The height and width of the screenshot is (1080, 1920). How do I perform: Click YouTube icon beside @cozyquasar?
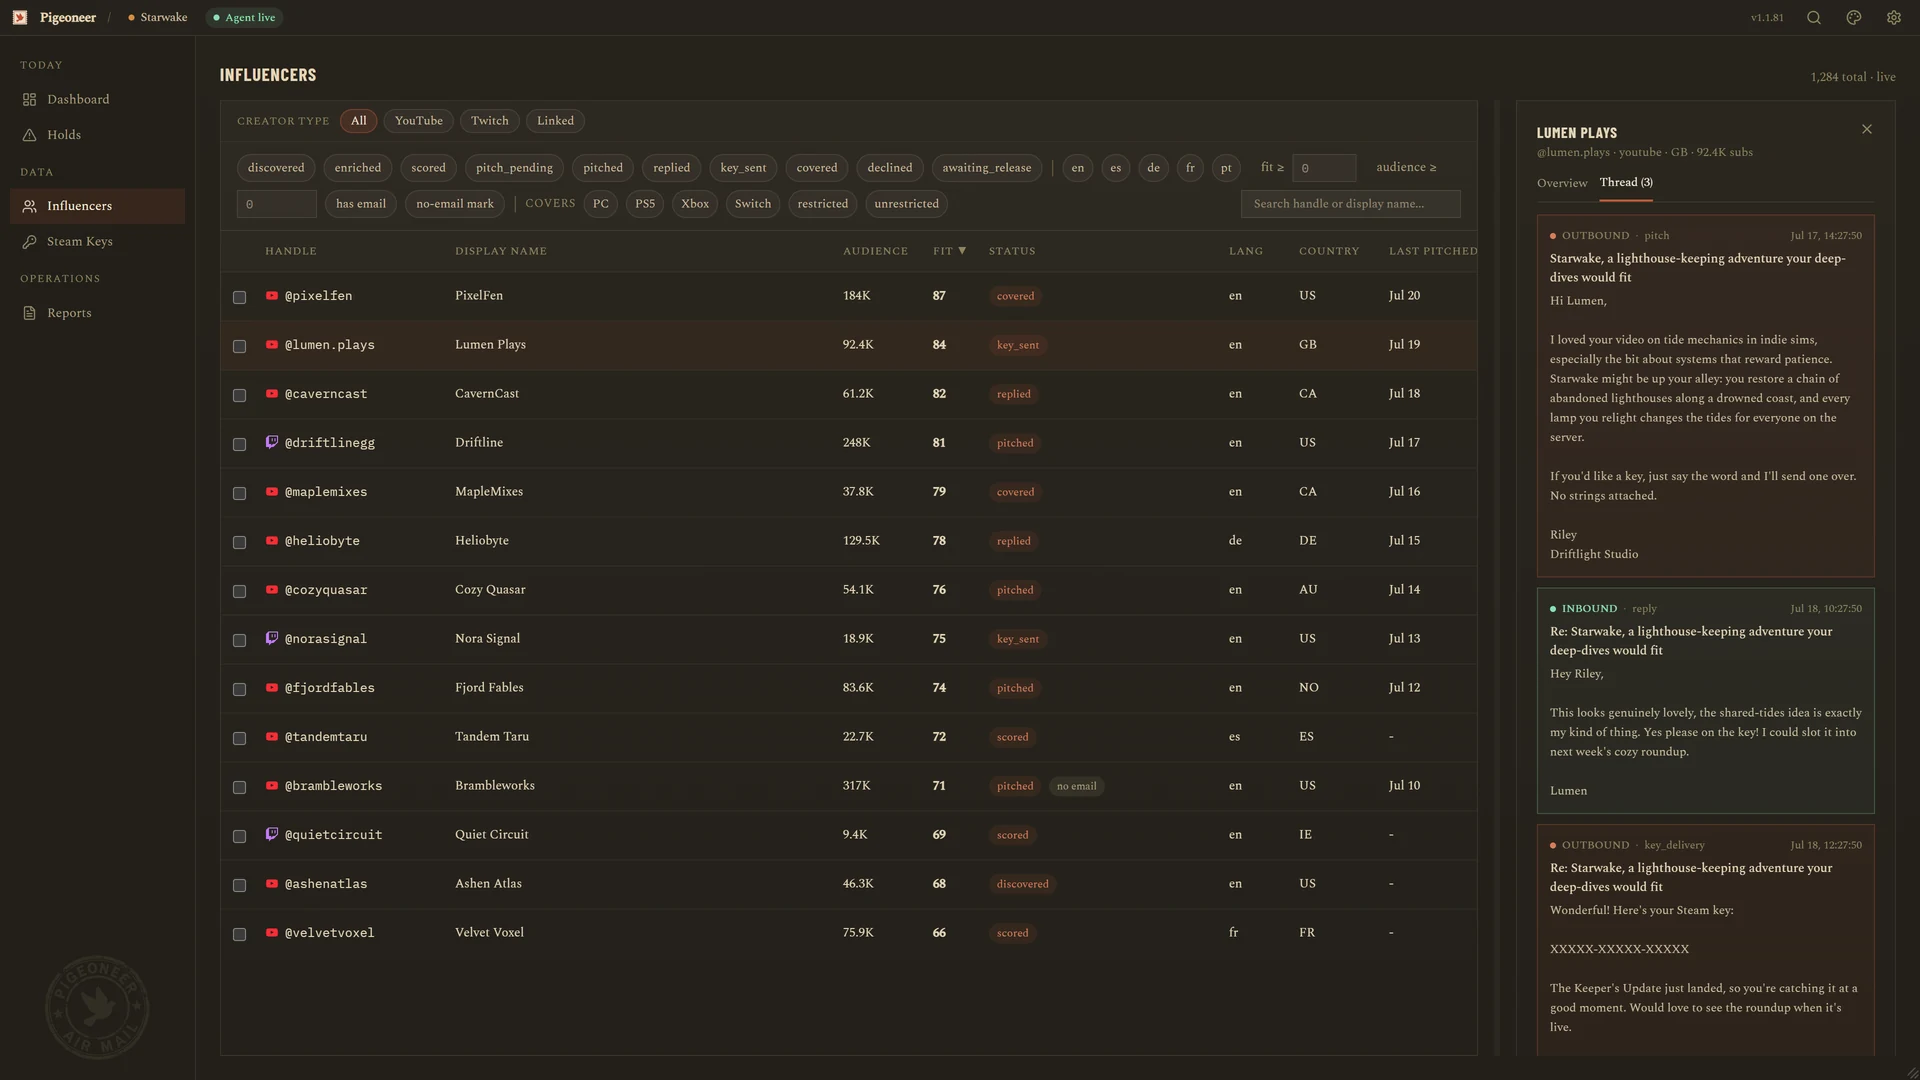(272, 590)
